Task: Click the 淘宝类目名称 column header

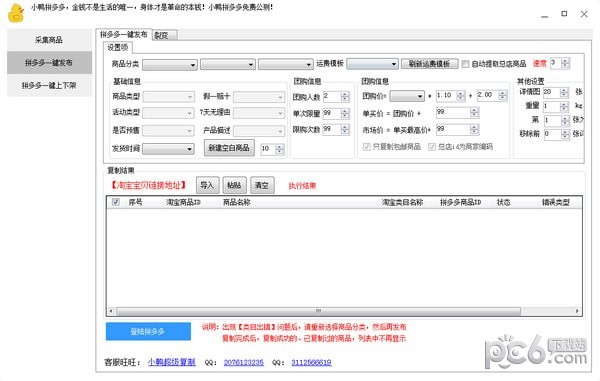Action: [x=402, y=202]
